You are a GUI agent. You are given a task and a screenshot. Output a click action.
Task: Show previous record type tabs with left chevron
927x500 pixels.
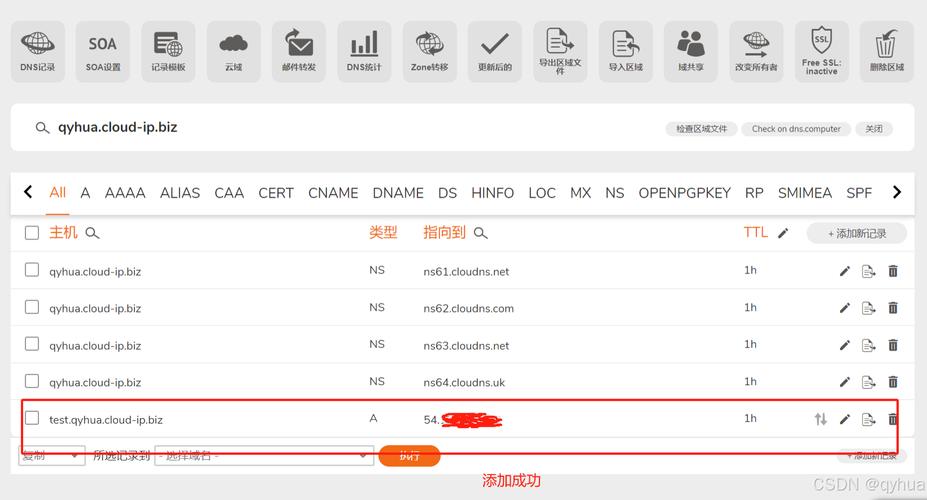(28, 191)
